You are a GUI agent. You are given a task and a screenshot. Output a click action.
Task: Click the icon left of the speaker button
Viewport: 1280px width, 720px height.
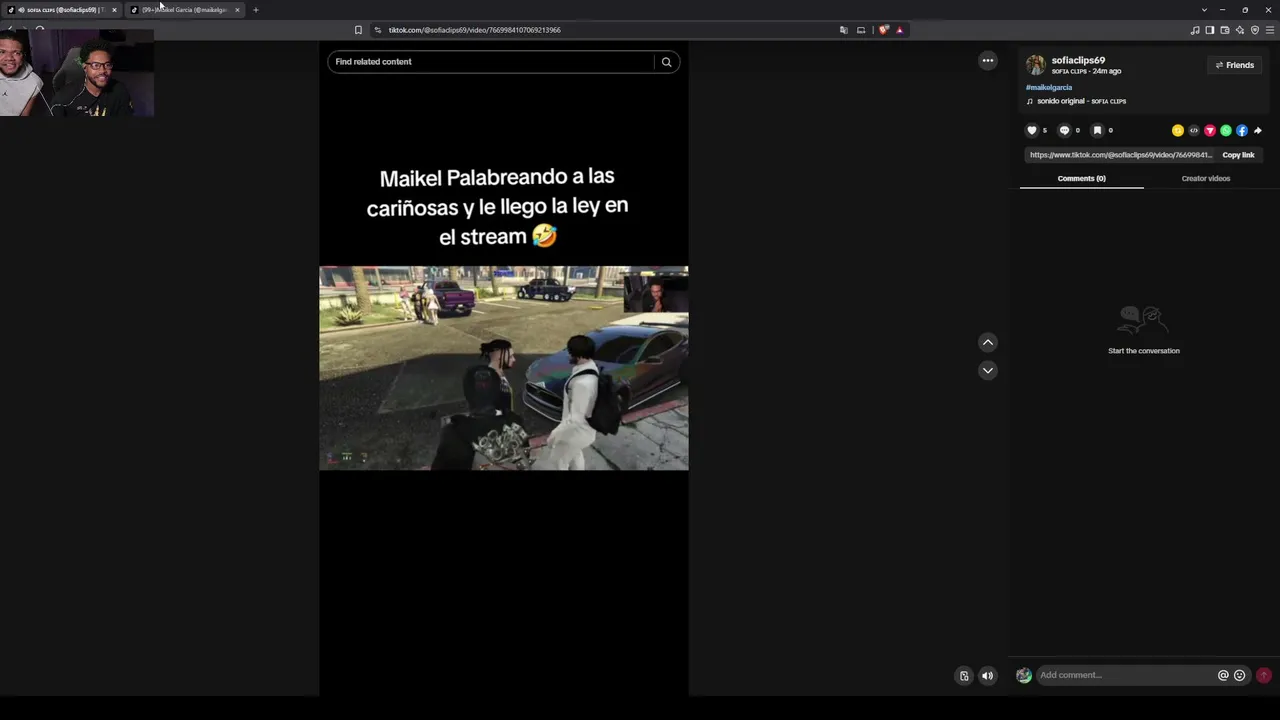coord(964,676)
